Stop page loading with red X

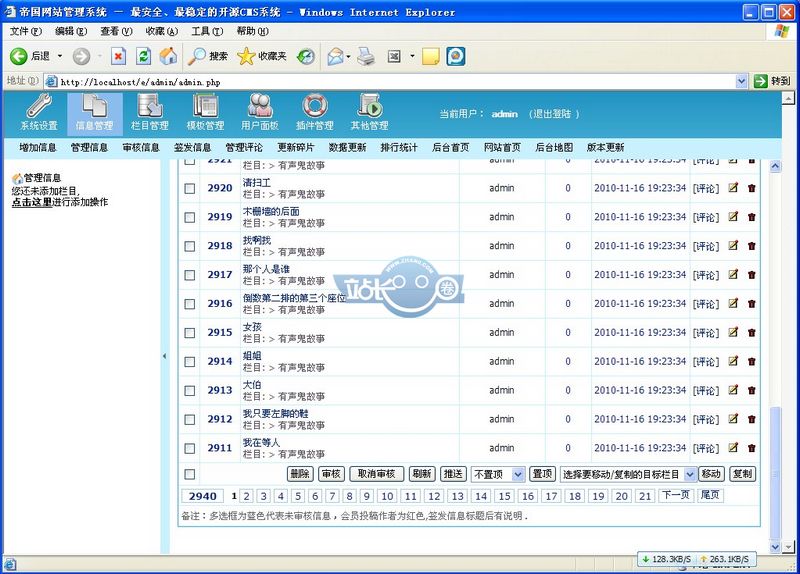[118, 56]
